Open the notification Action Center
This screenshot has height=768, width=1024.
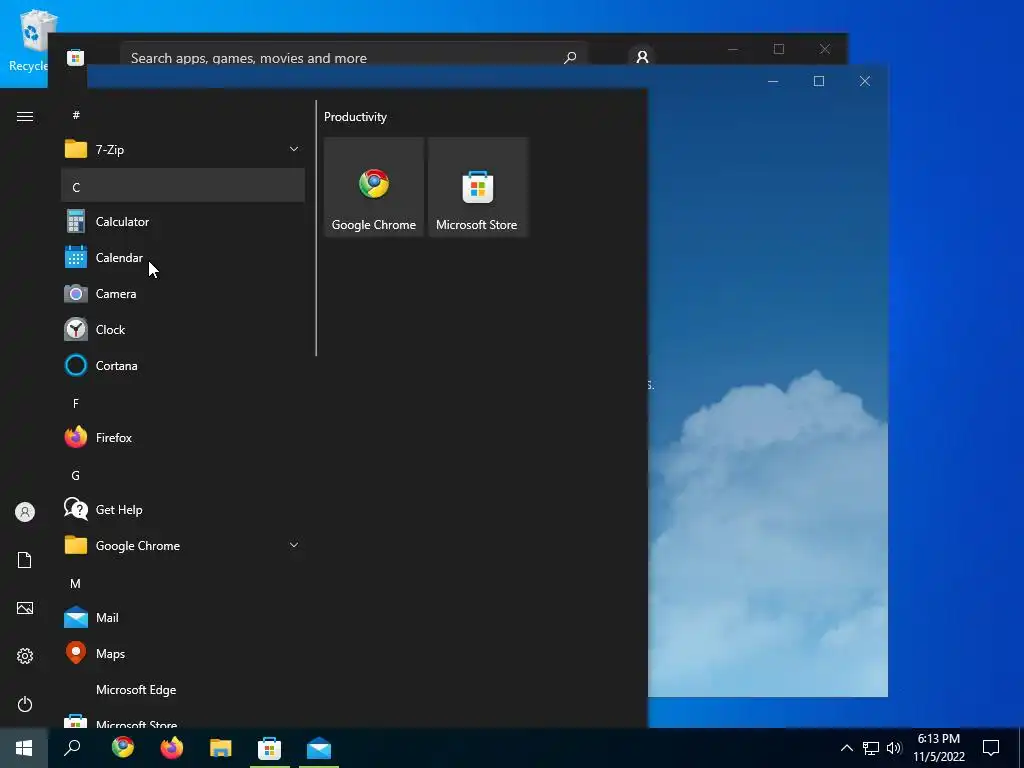(x=991, y=748)
